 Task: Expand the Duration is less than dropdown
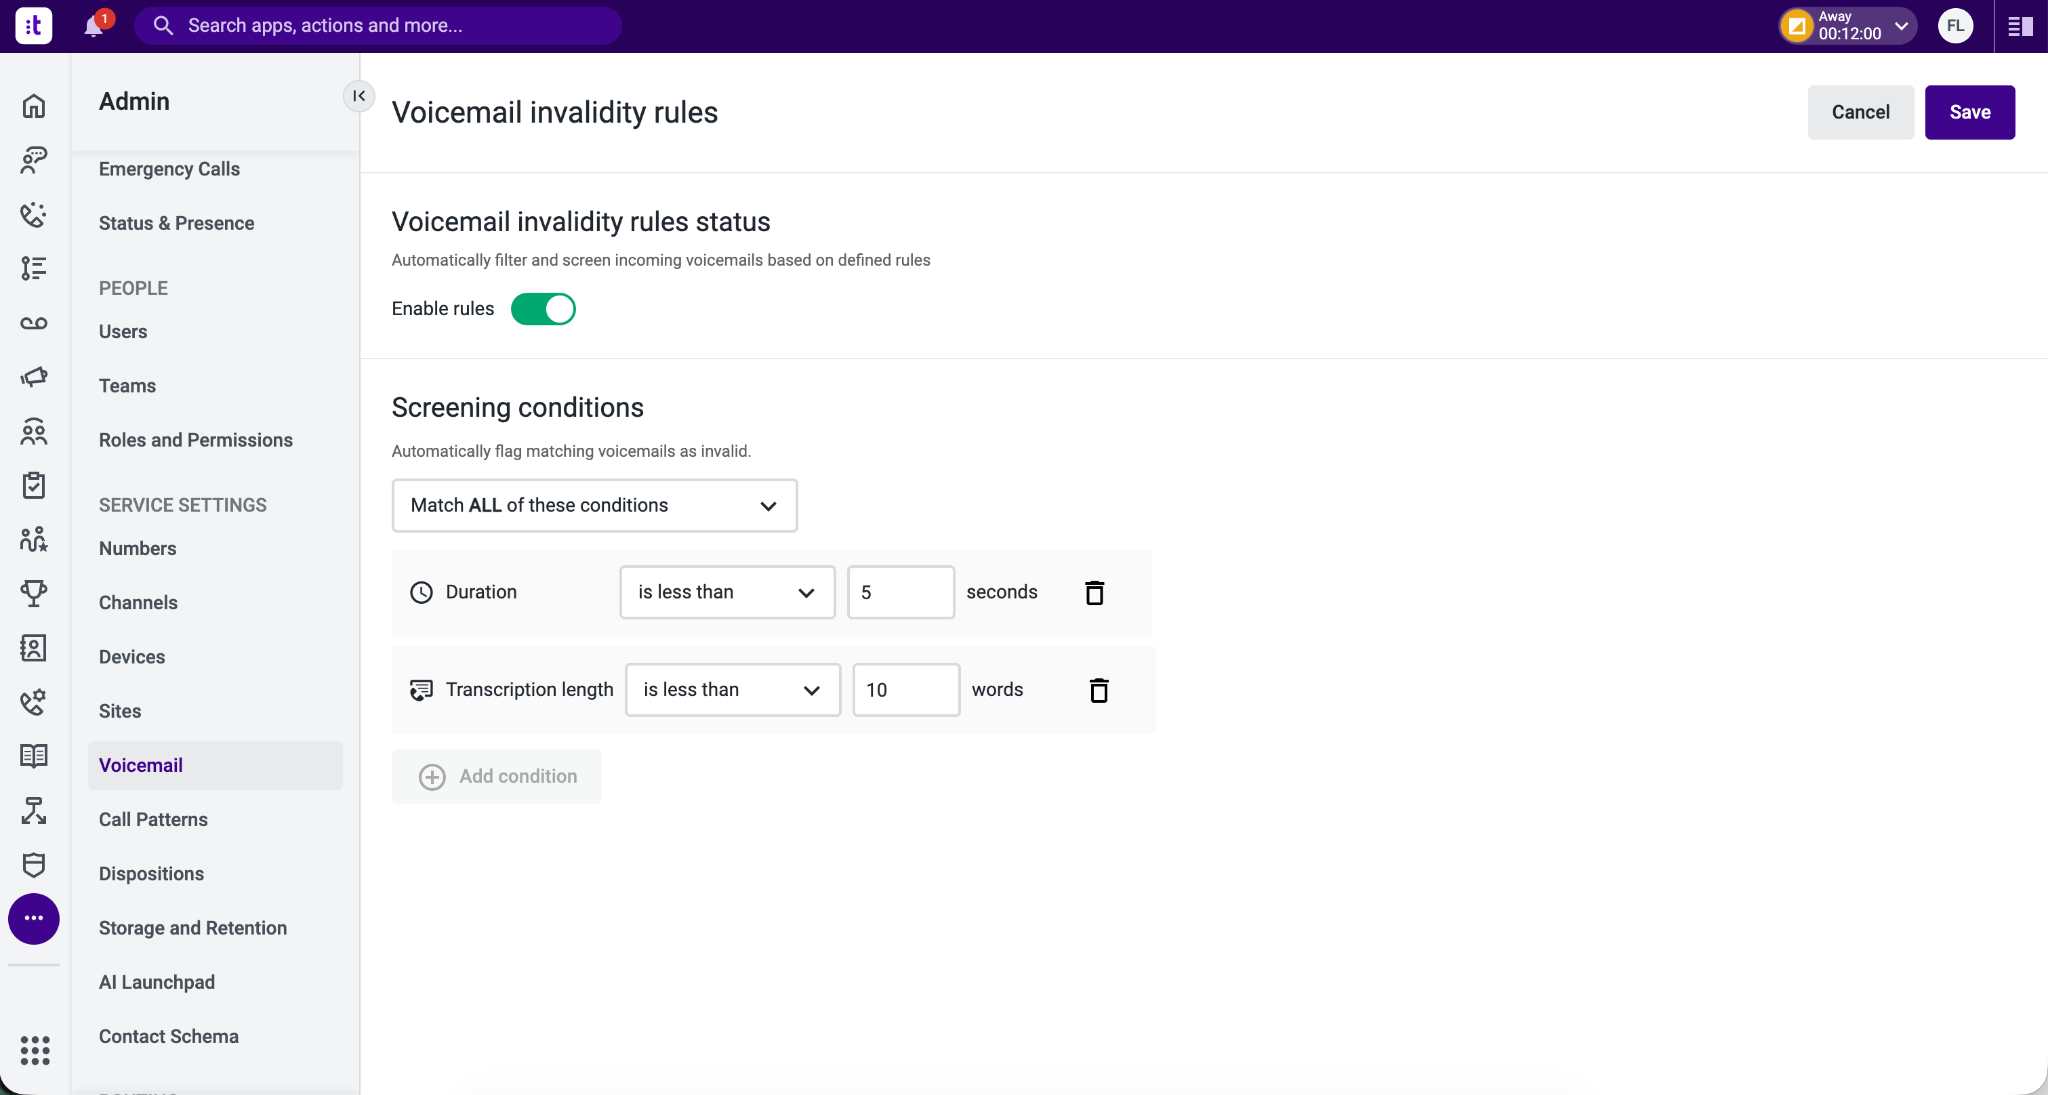tap(727, 593)
